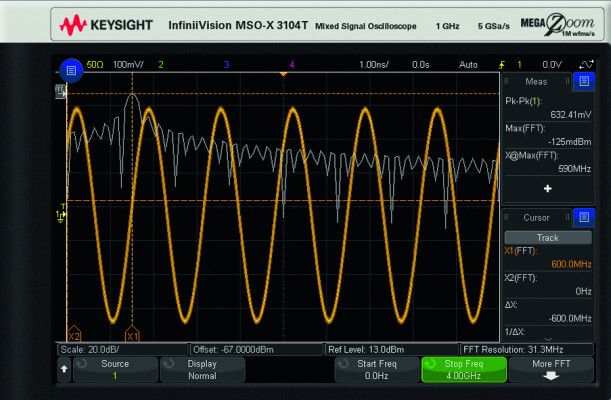611x400 pixels.
Task: Open the blue main menu button
Action: [71, 70]
